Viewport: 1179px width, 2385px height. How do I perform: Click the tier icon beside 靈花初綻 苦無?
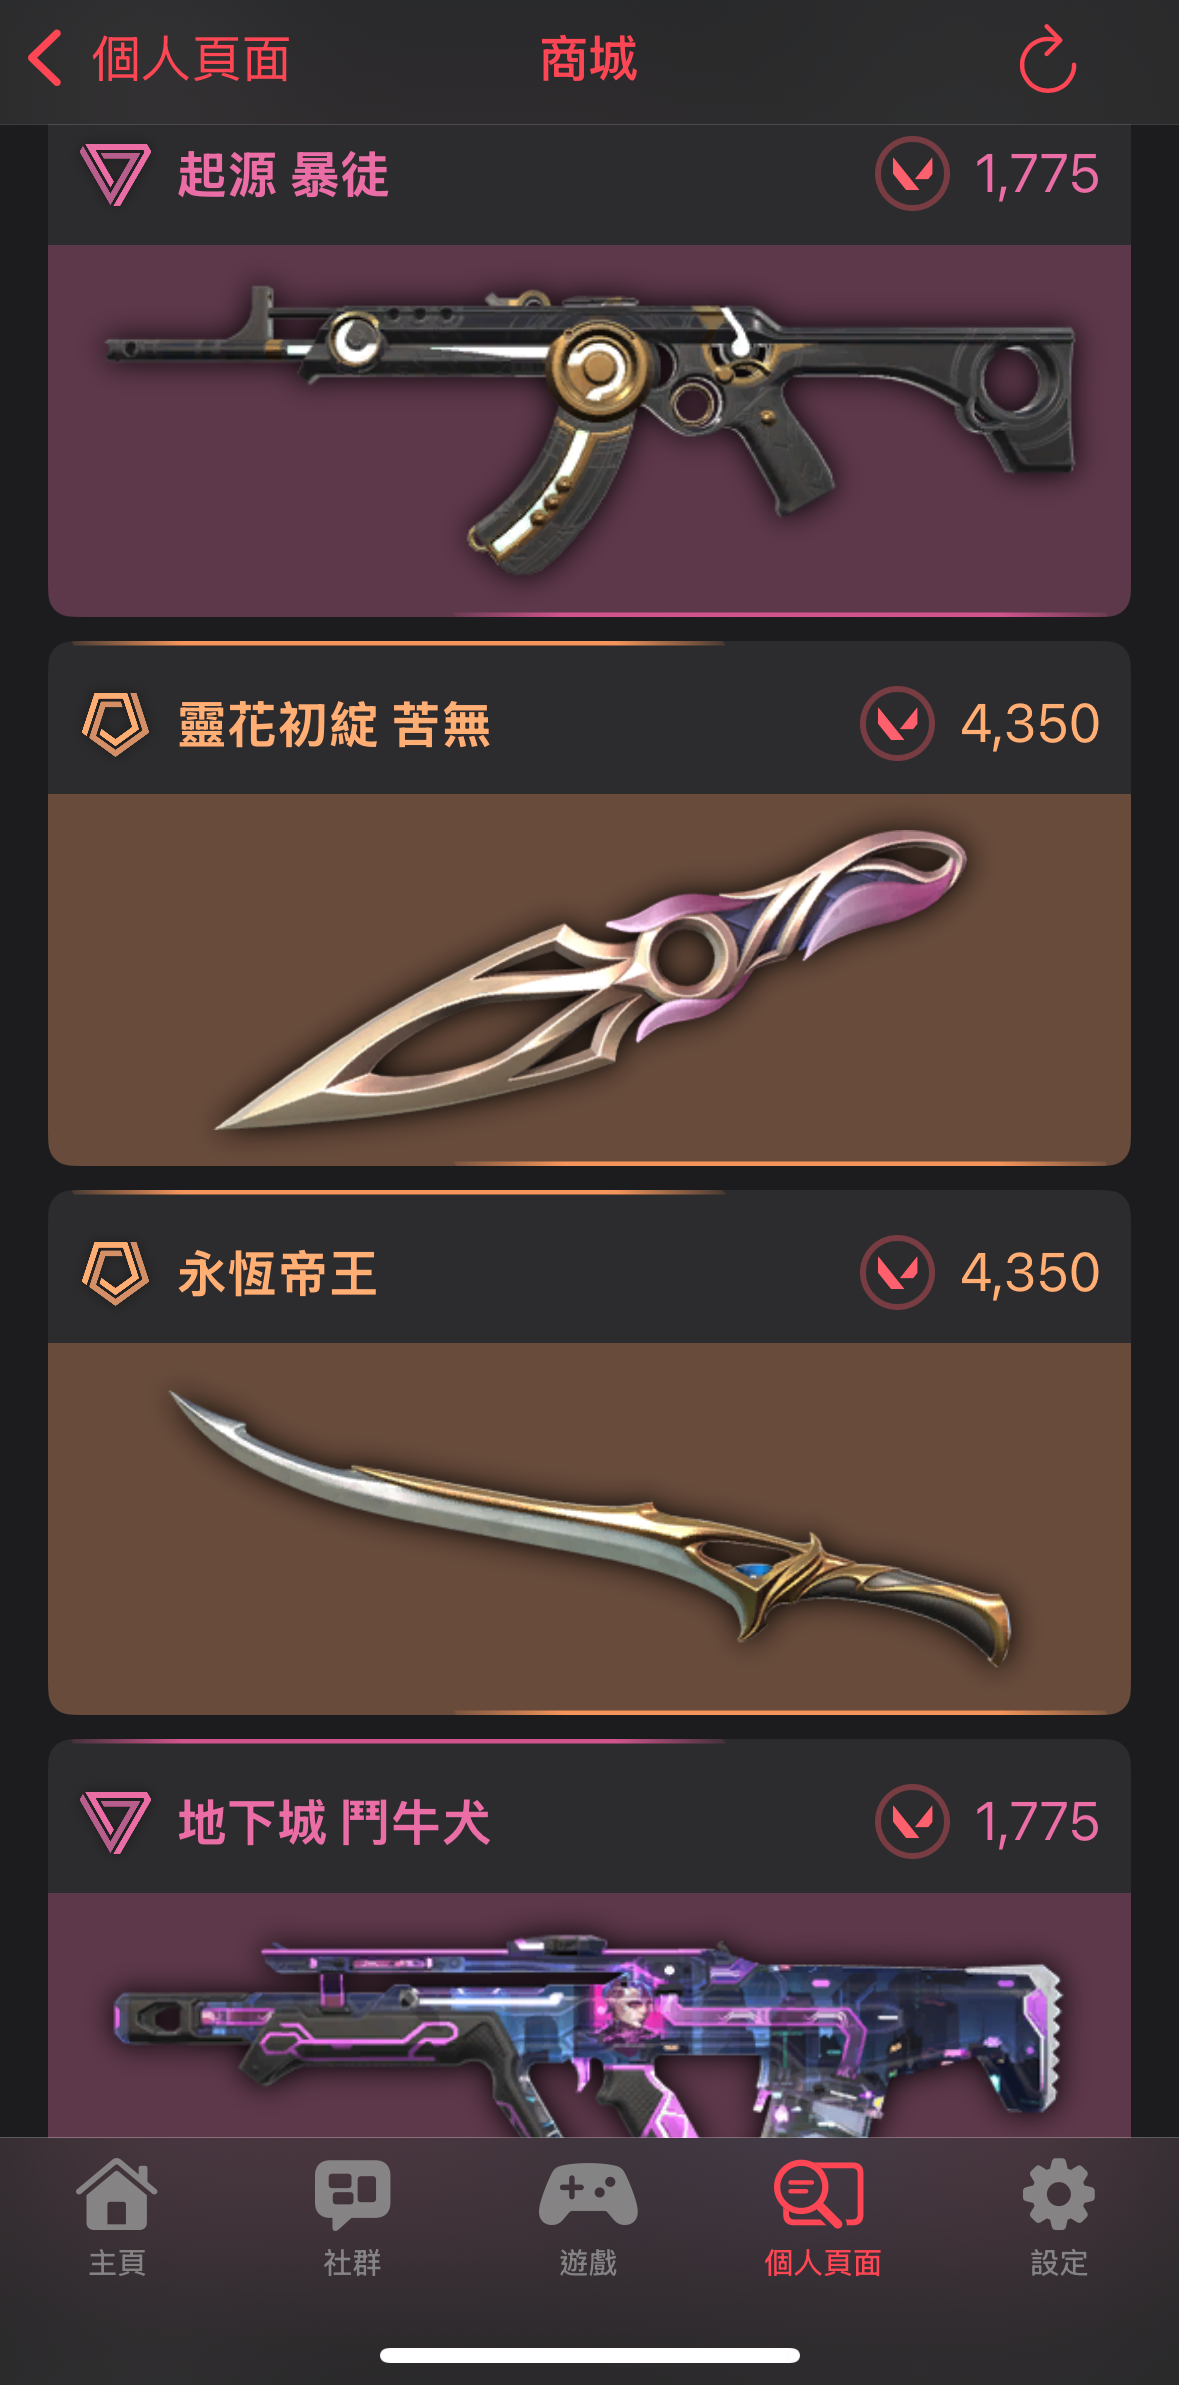pos(115,723)
